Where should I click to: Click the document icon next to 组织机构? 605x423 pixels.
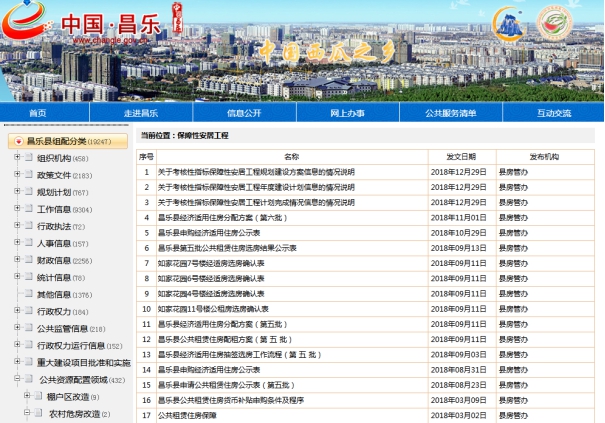(x=29, y=158)
